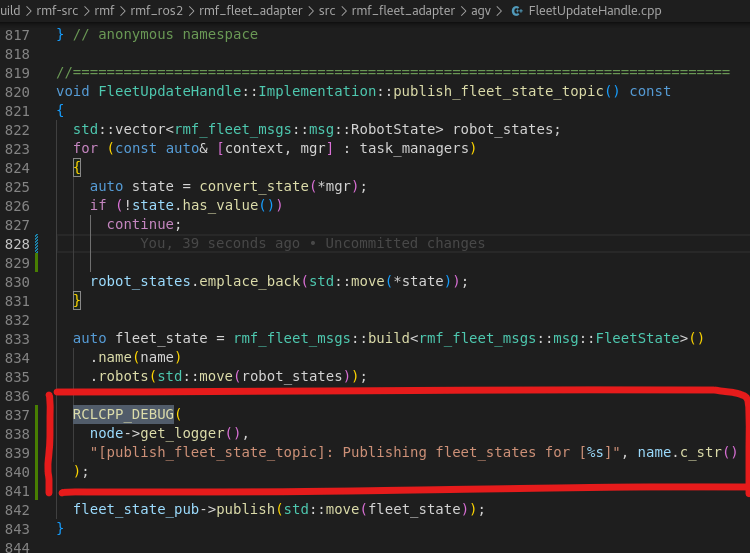The height and width of the screenshot is (553, 750).
Task: Click line number 842 in gutter
Action: tap(17, 510)
